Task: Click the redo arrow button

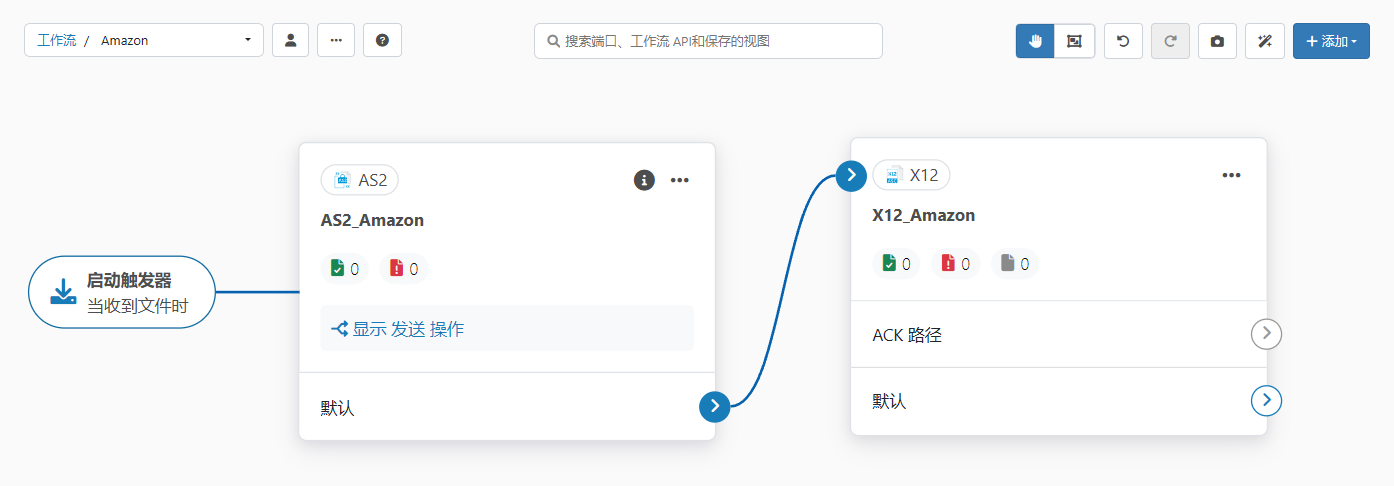Action: (1170, 41)
